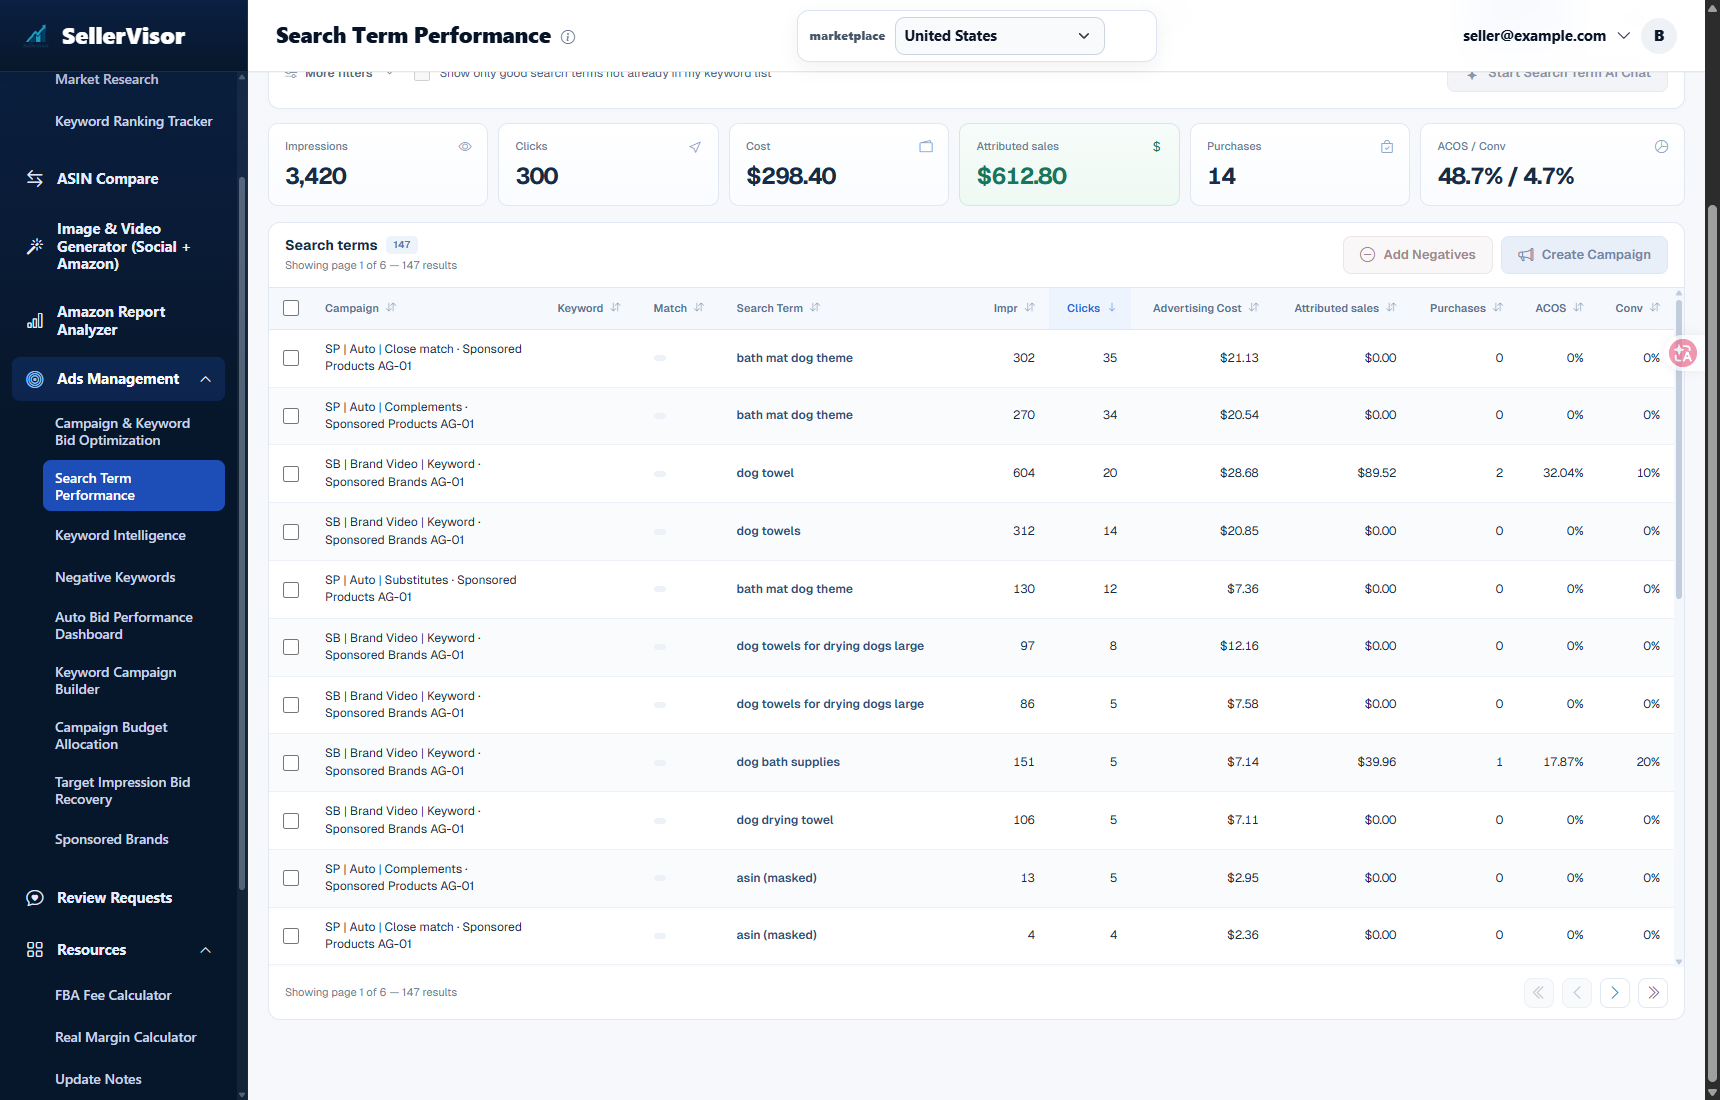Click the dollar icon in Attributed sales card

1157,146
